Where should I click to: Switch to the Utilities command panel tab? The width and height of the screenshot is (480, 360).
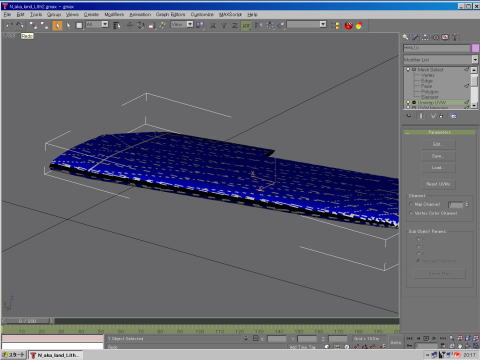[455, 37]
